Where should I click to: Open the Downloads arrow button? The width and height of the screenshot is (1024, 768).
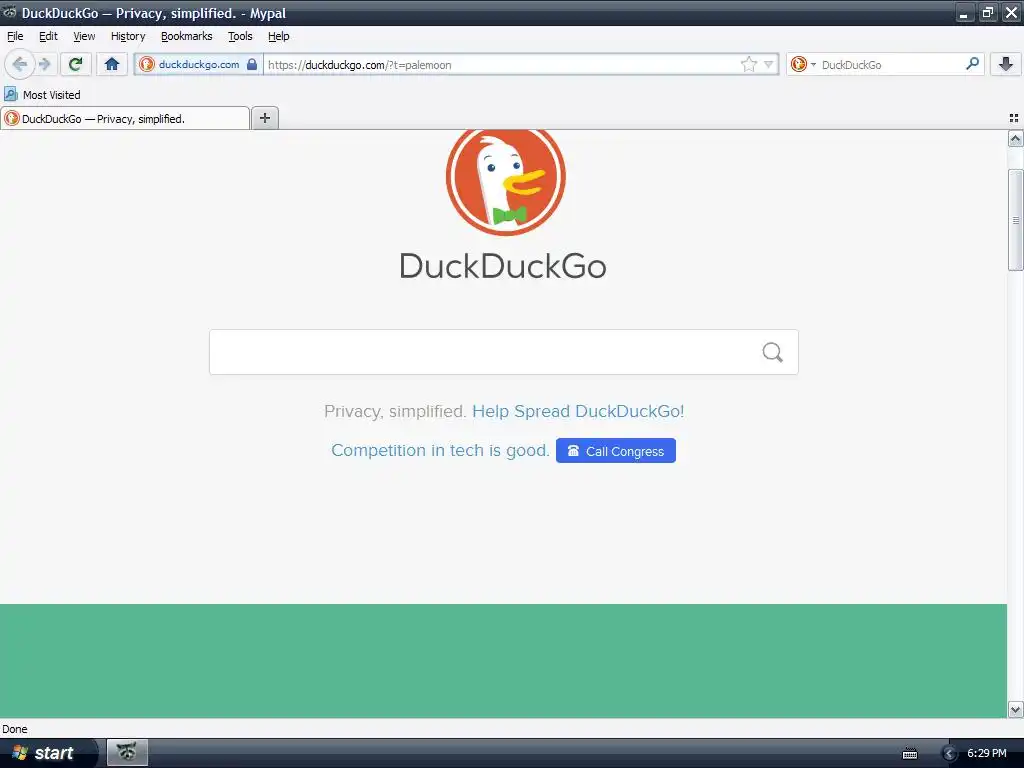(1006, 64)
